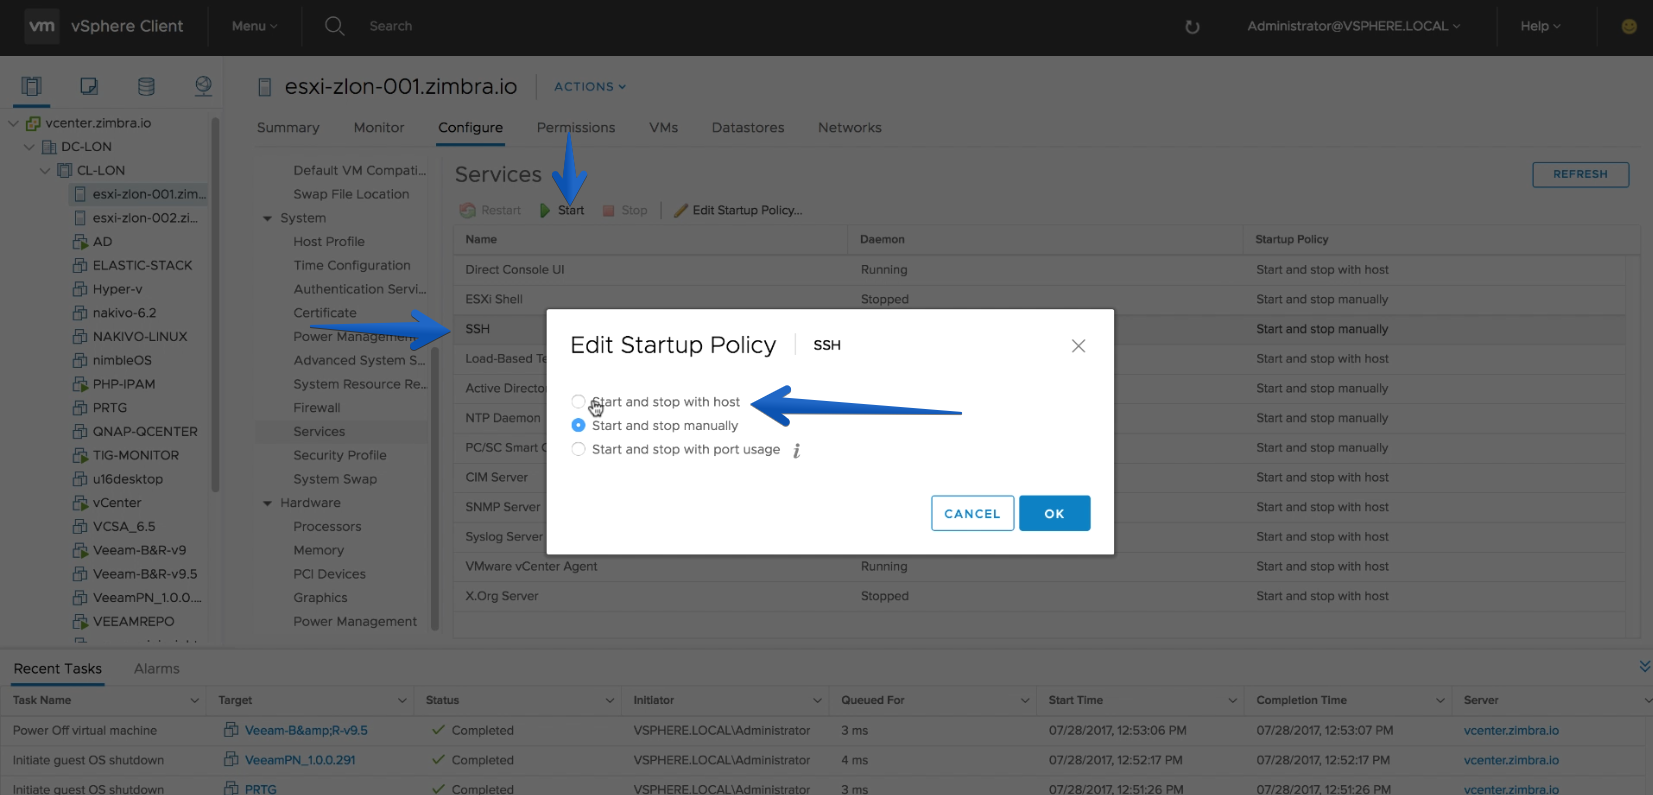This screenshot has width=1653, height=795.
Task: Click Restart in the Services toolbar
Action: pyautogui.click(x=490, y=210)
